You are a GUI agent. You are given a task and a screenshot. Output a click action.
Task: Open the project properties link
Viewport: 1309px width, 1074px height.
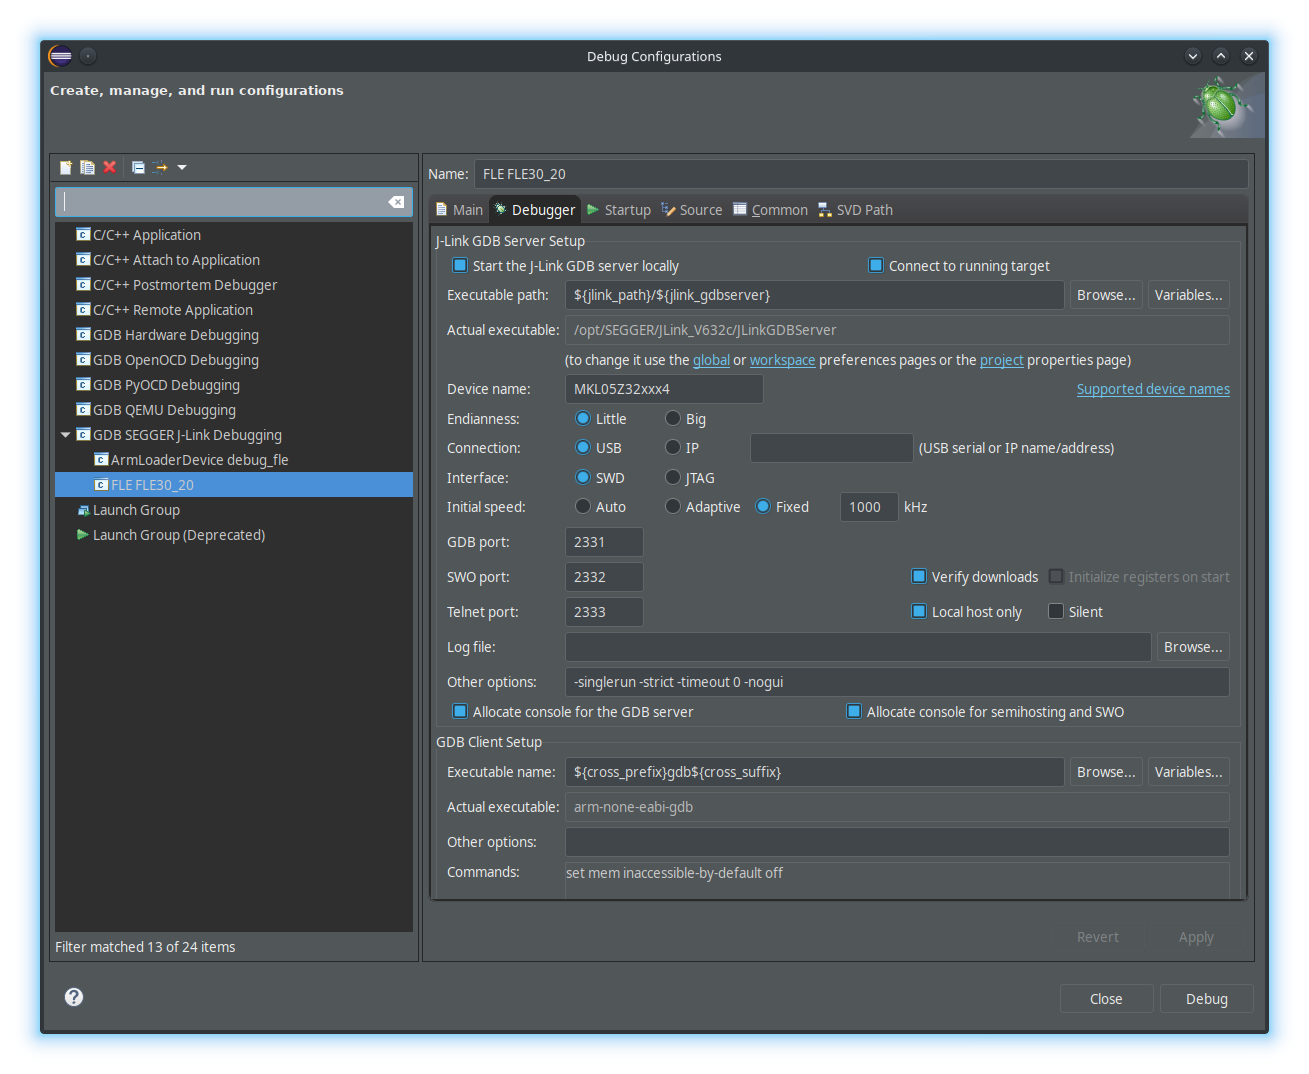click(1001, 360)
